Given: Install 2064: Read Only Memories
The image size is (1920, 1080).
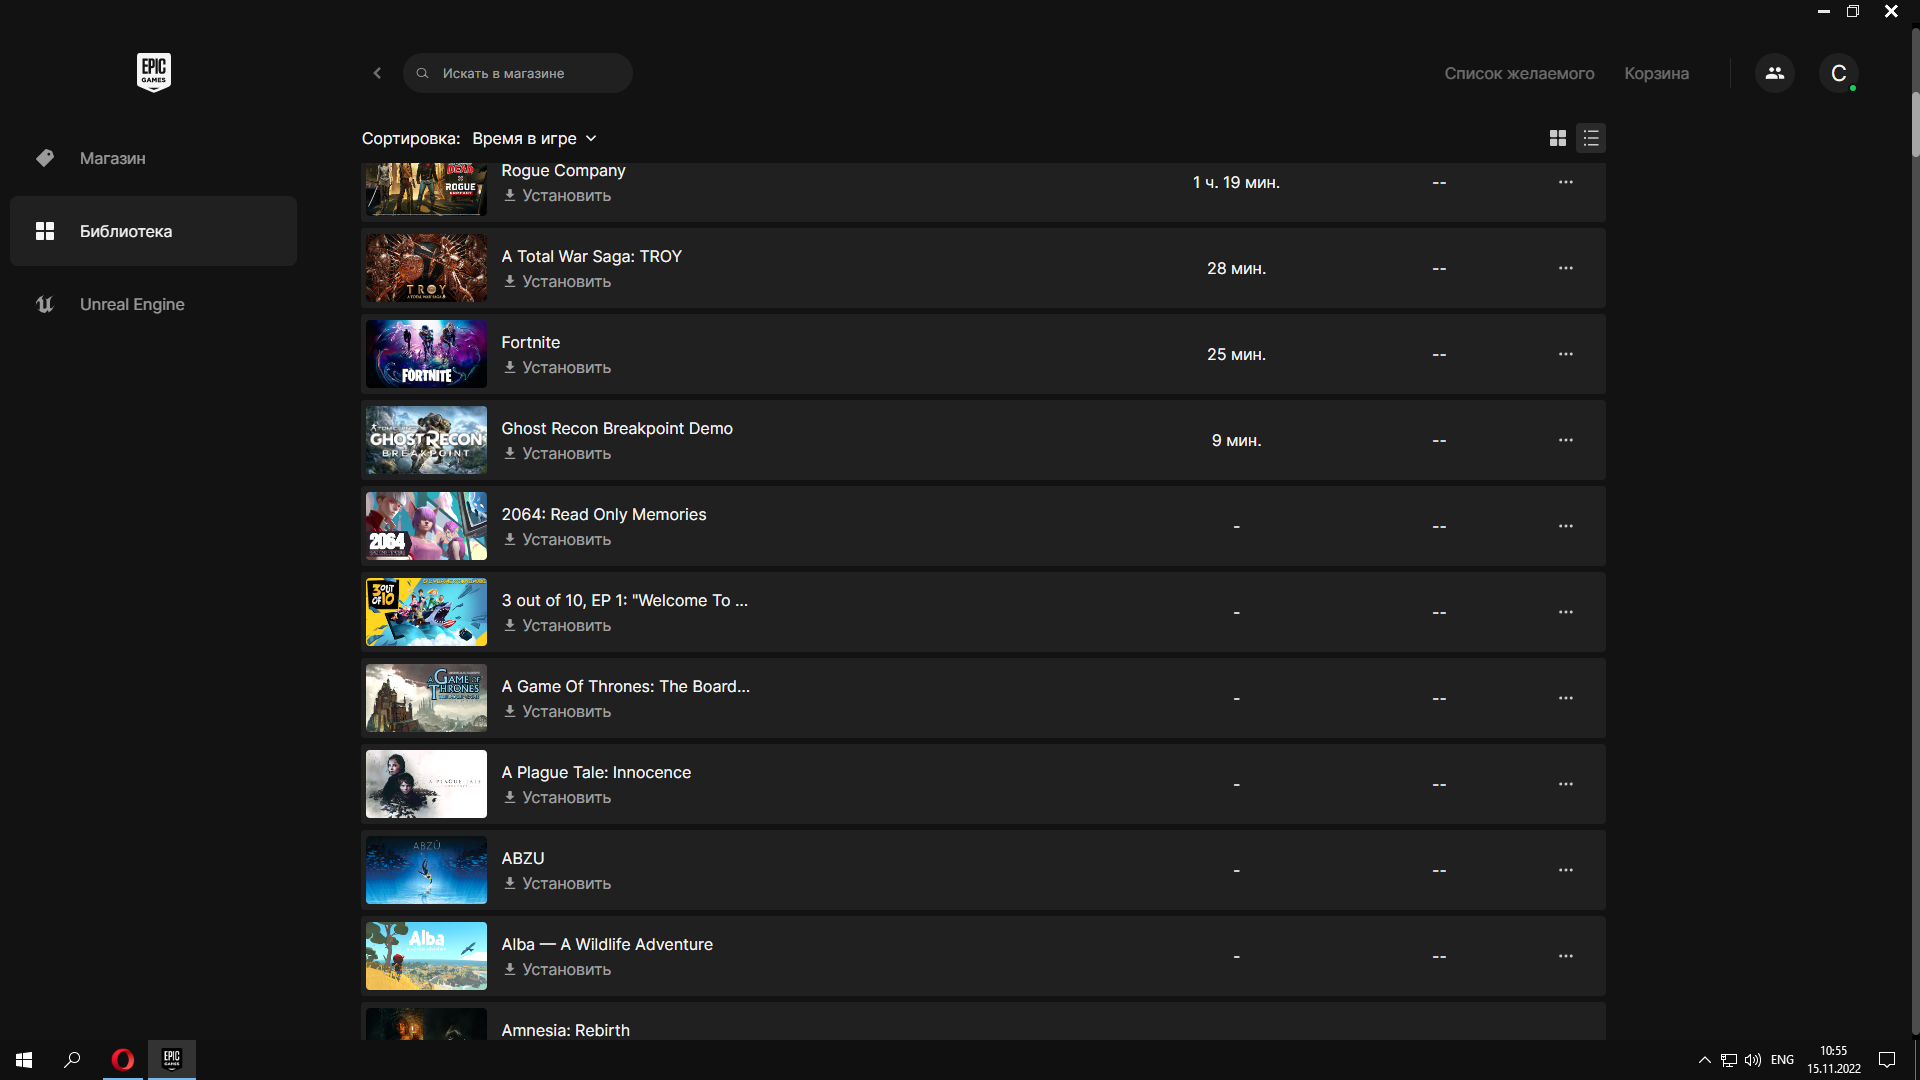Looking at the screenshot, I should (x=557, y=540).
